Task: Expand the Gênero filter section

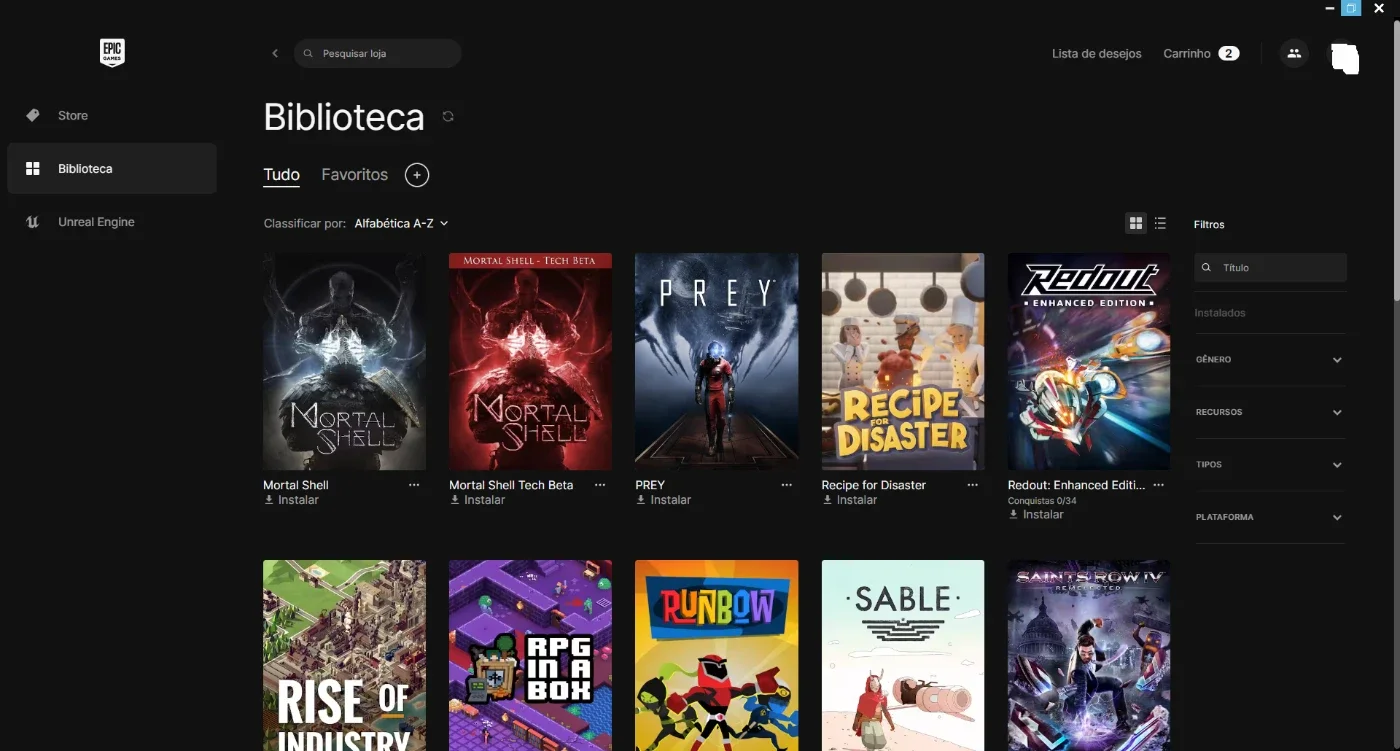Action: click(1270, 359)
